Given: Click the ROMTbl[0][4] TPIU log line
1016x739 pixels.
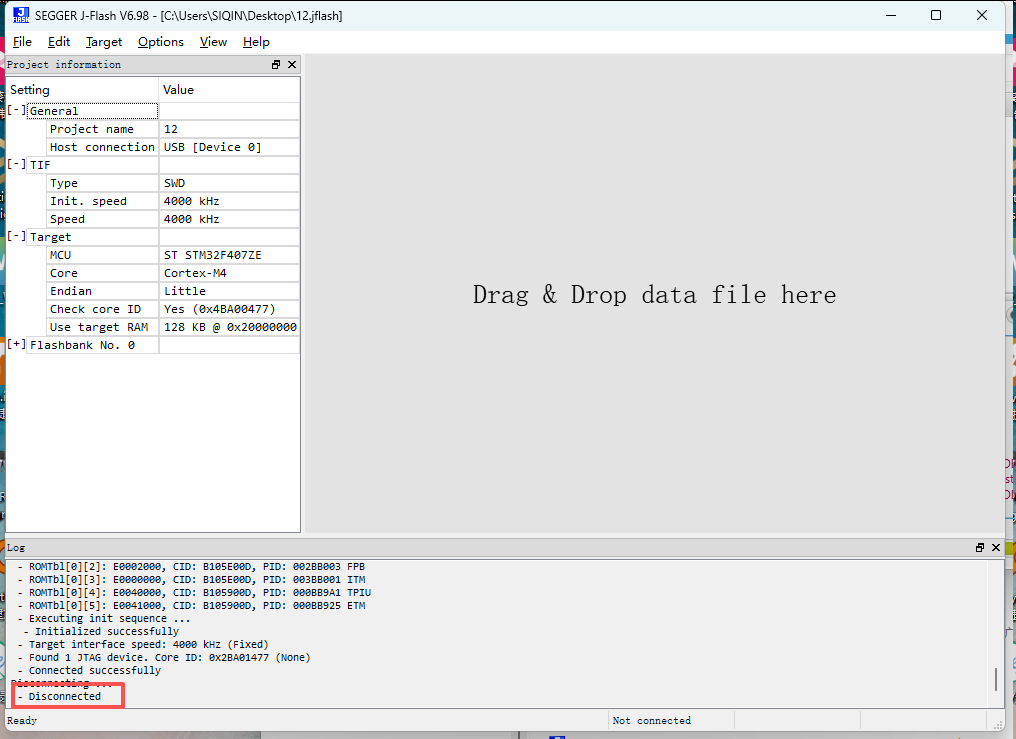Looking at the screenshot, I should [194, 593].
